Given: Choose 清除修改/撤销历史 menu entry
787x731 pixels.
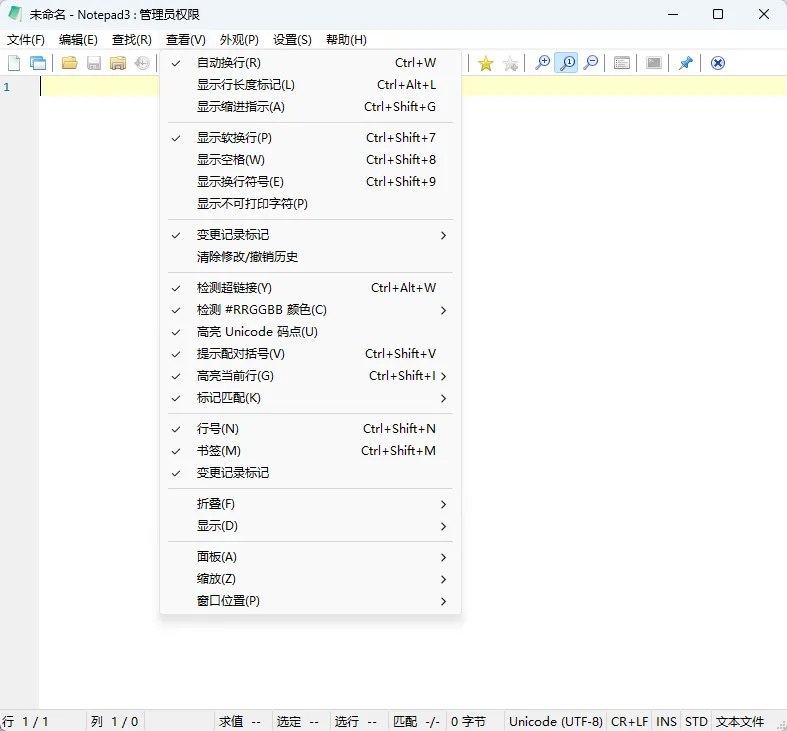Looking at the screenshot, I should tap(310, 257).
